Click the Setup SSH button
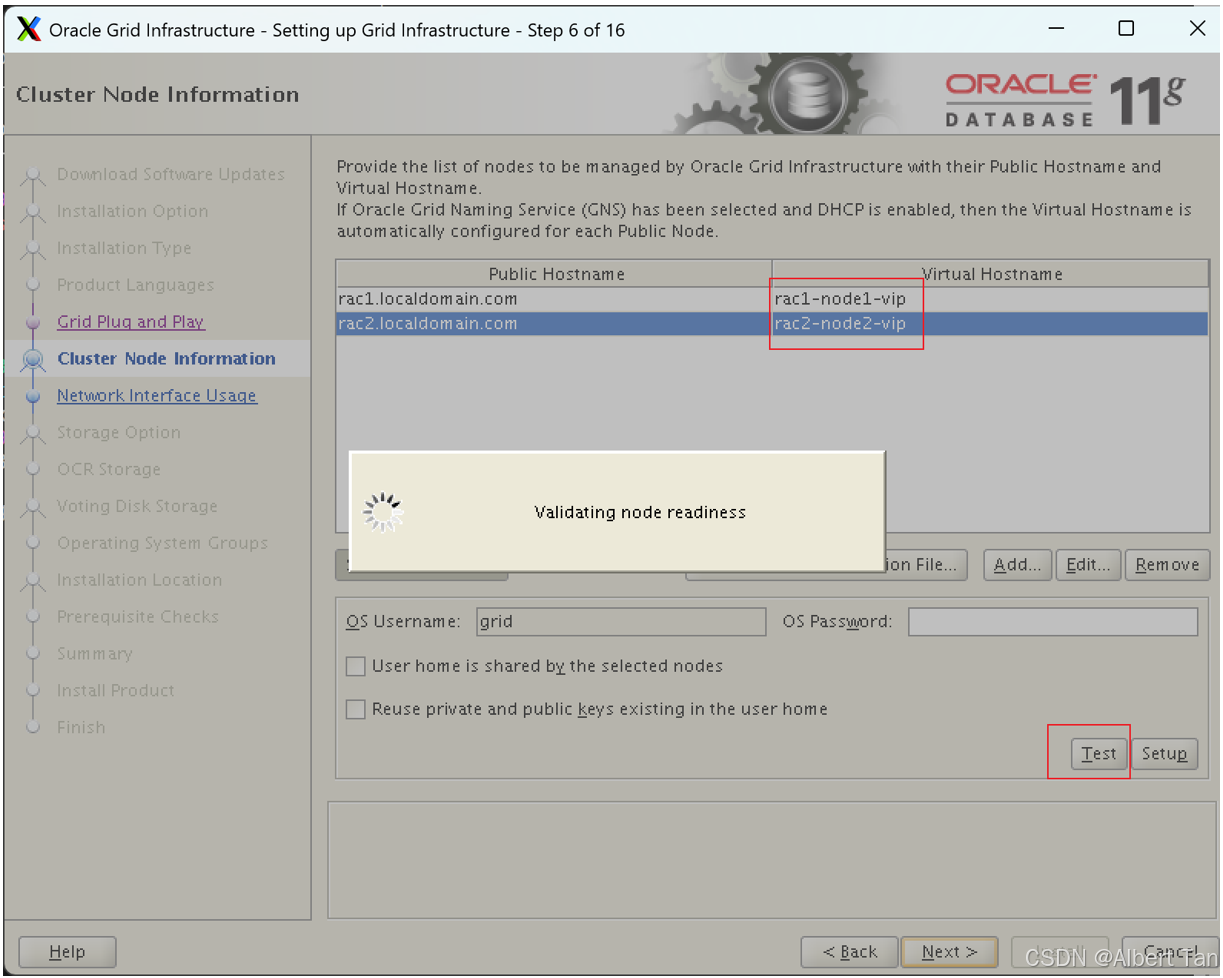The image size is (1223, 978). [1164, 754]
